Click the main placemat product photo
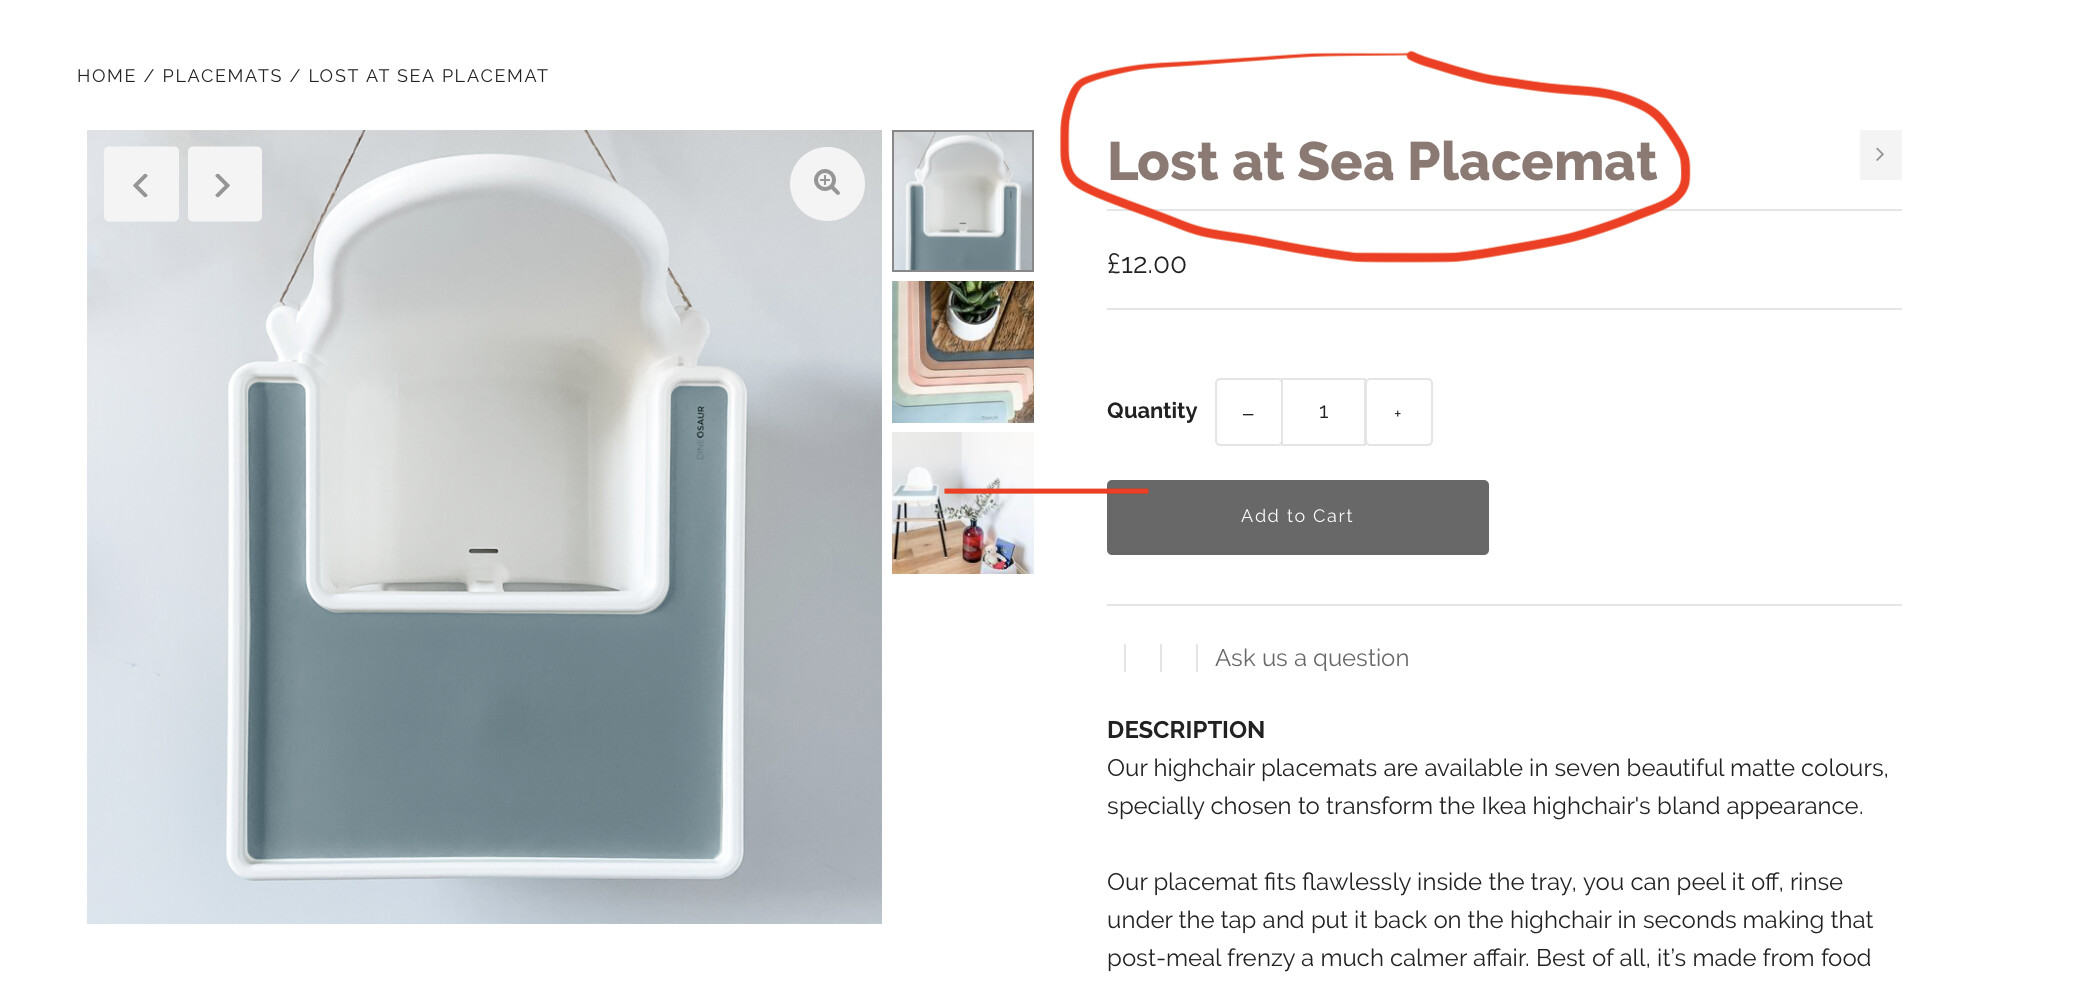Screen dimensions: 2092x982 click(484, 600)
